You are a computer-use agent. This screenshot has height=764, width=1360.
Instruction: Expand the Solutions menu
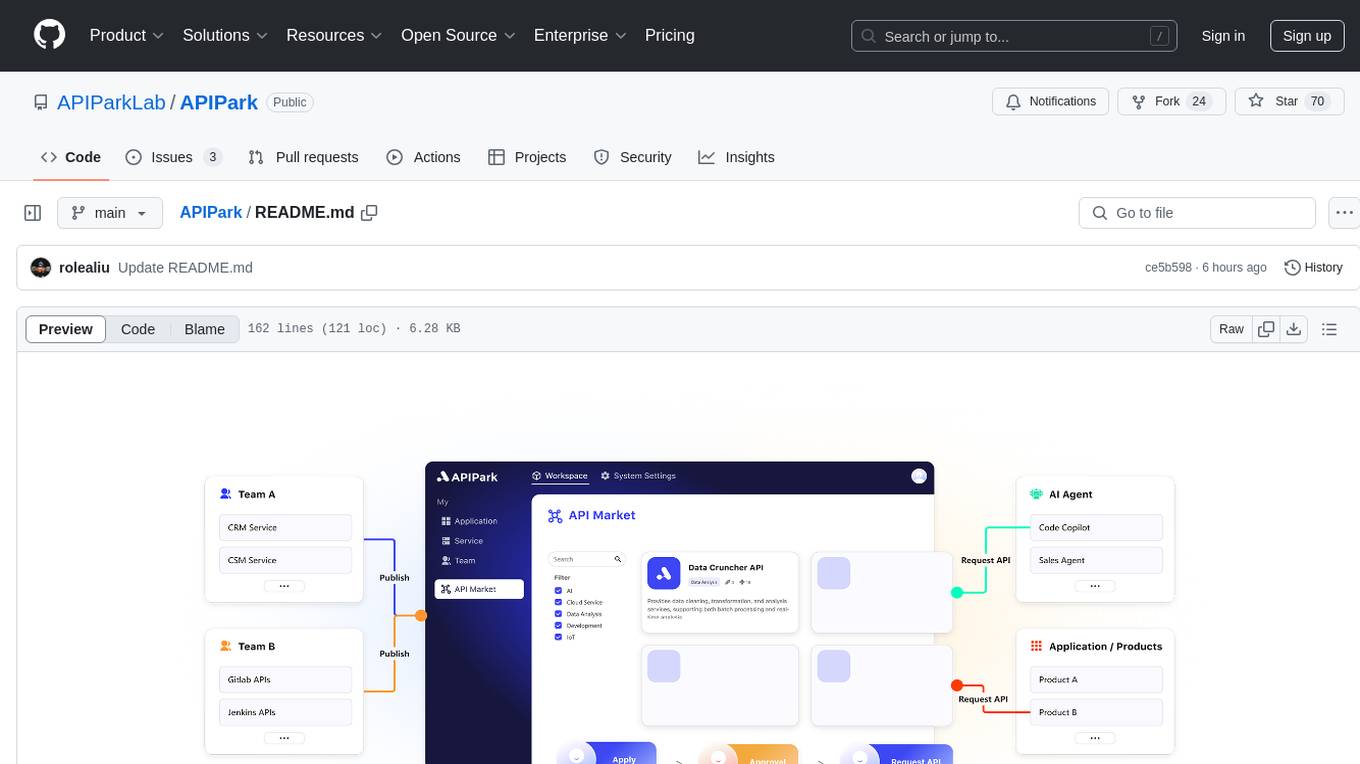pos(225,35)
